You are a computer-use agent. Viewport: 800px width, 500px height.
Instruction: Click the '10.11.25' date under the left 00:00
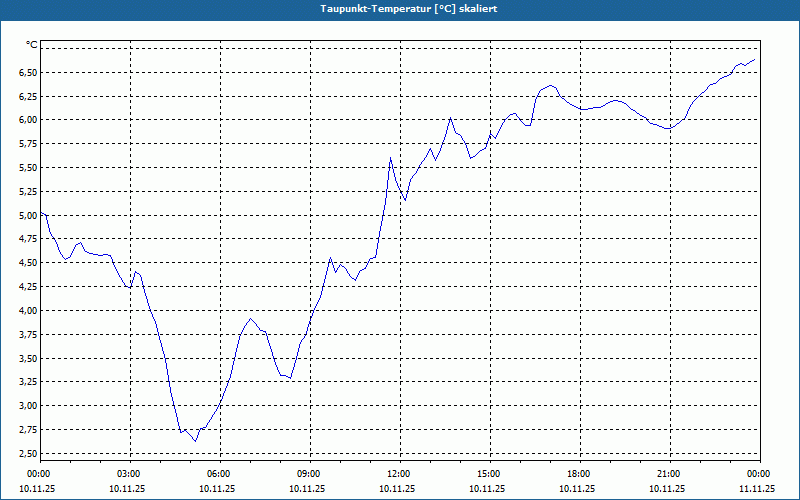pyautogui.click(x=37, y=488)
